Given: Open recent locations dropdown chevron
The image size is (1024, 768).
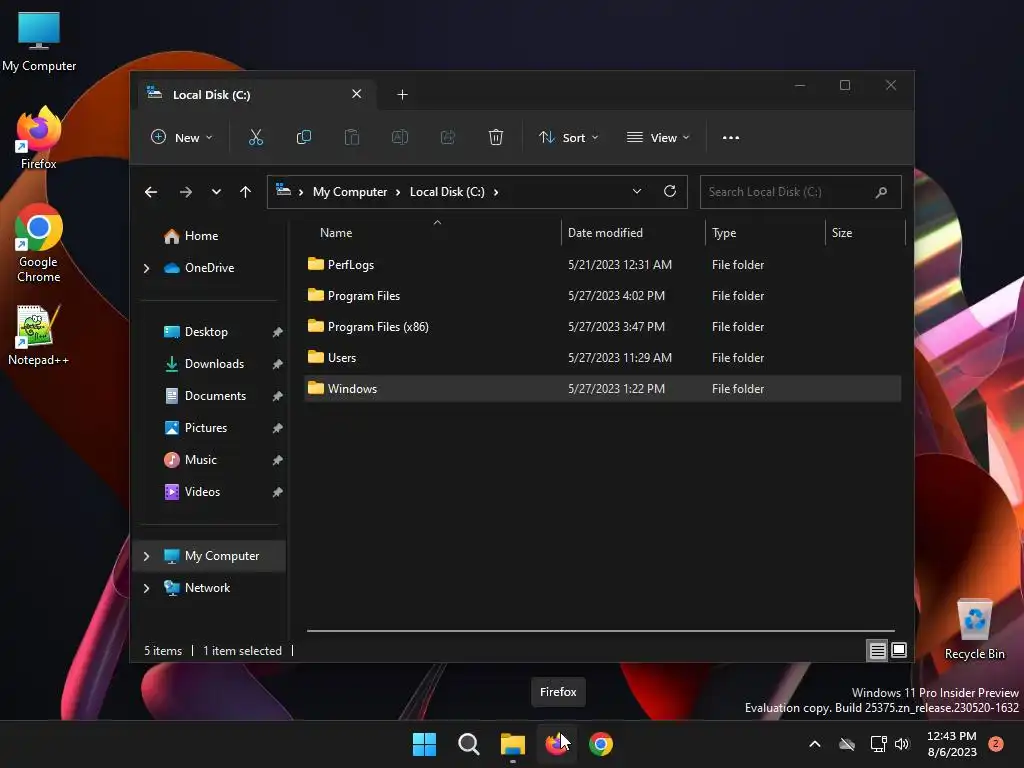Looking at the screenshot, I should point(216,192).
